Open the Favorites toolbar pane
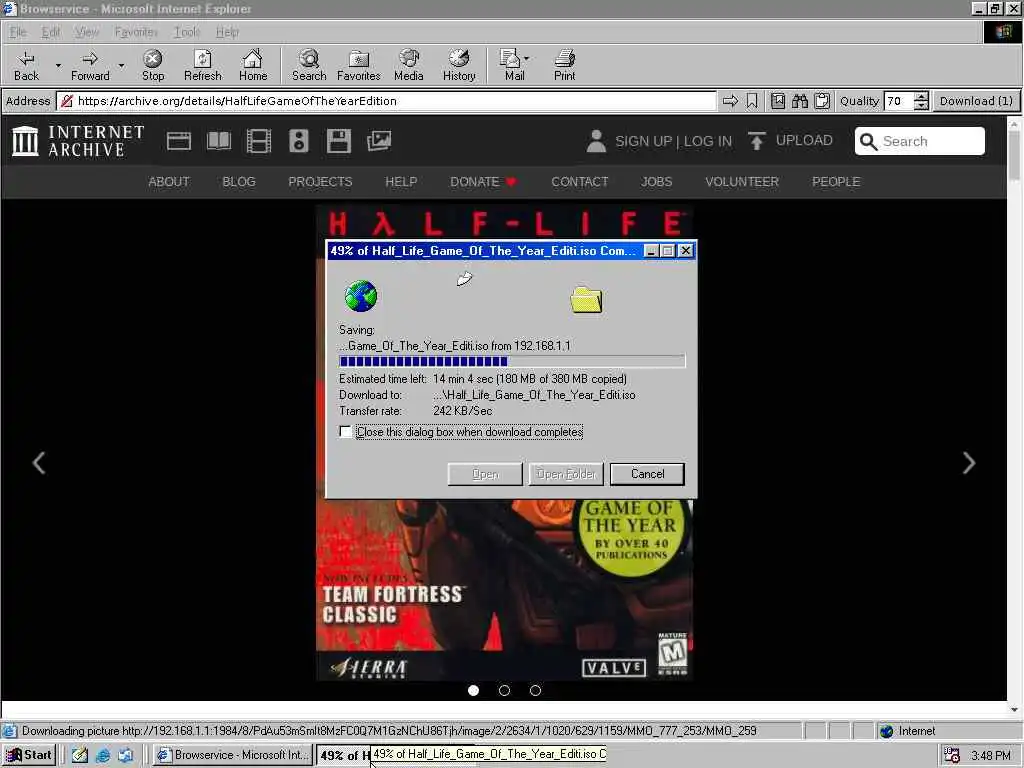This screenshot has height=768, width=1024. pos(359,65)
